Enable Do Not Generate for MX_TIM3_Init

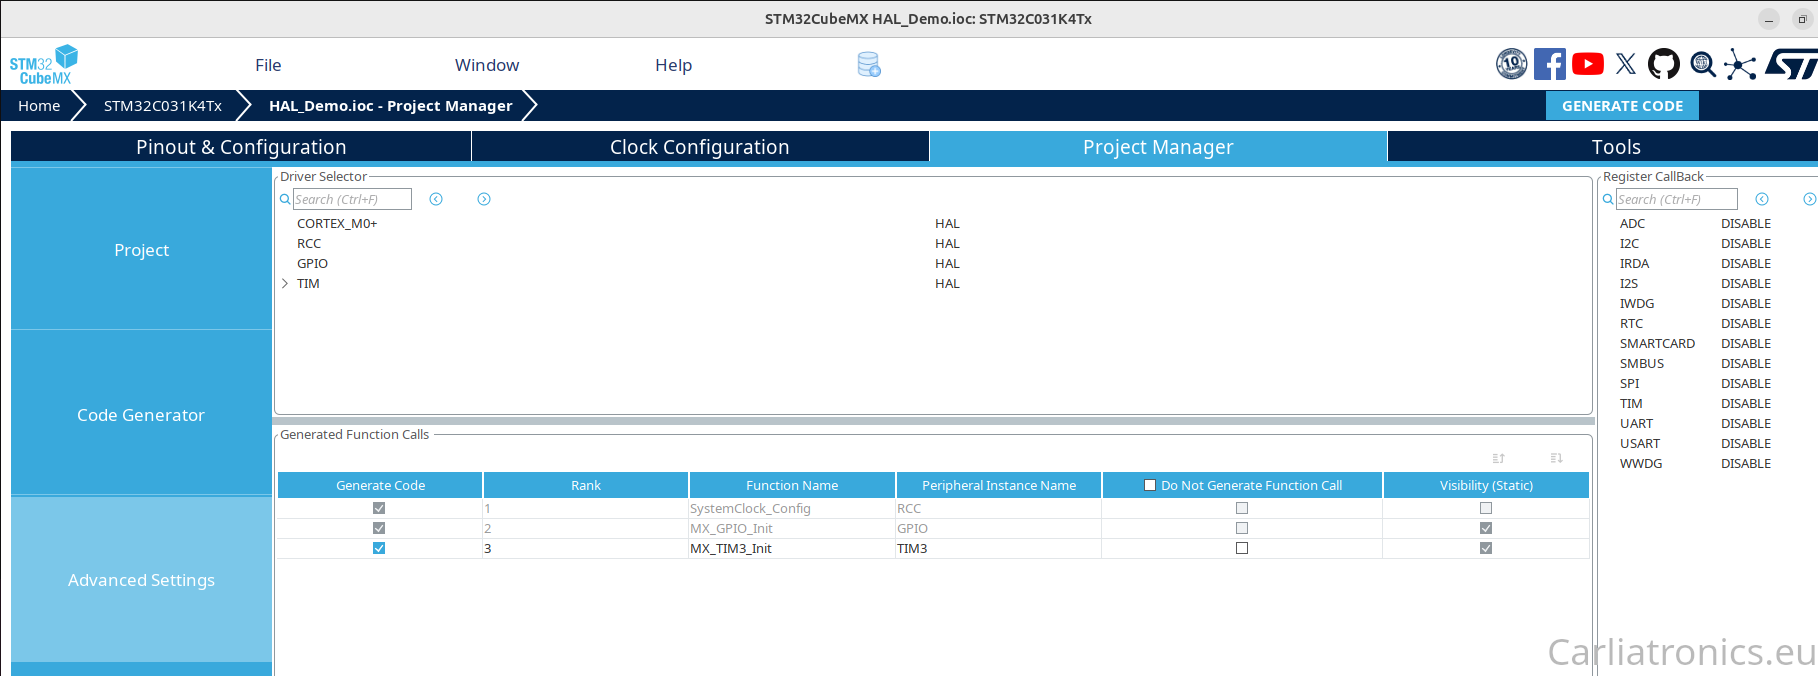[x=1242, y=548]
